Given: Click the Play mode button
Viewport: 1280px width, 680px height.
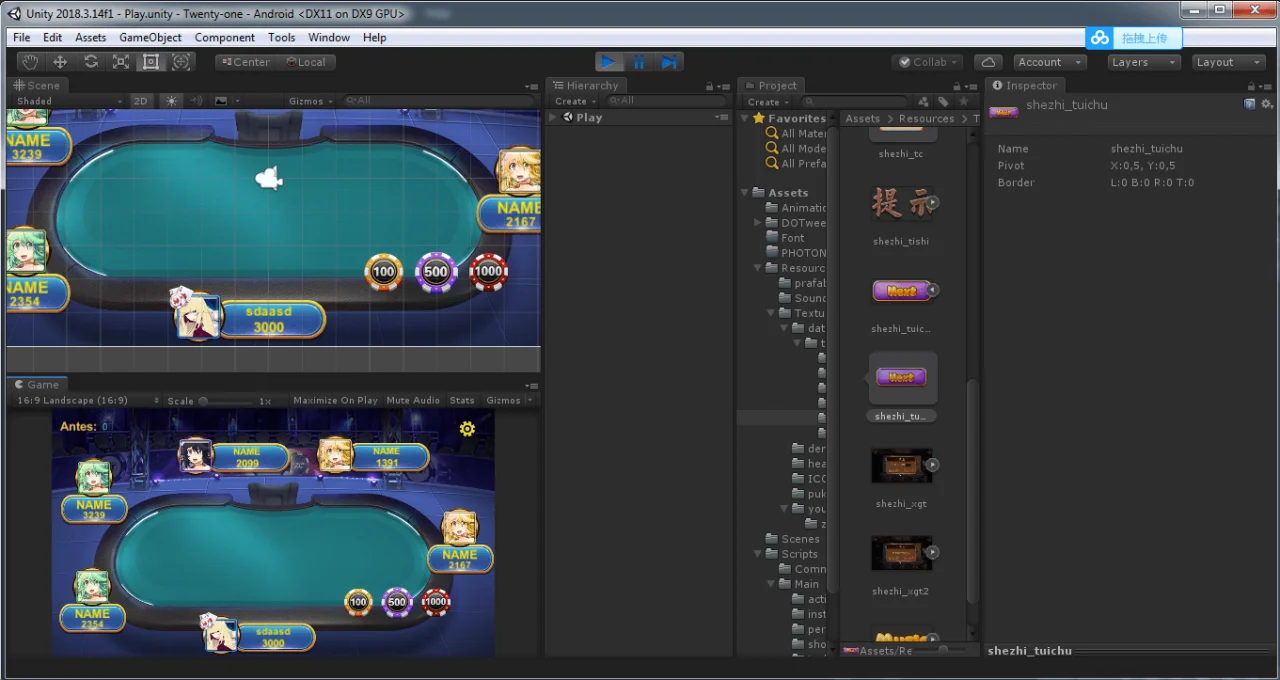Looking at the screenshot, I should click(609, 62).
